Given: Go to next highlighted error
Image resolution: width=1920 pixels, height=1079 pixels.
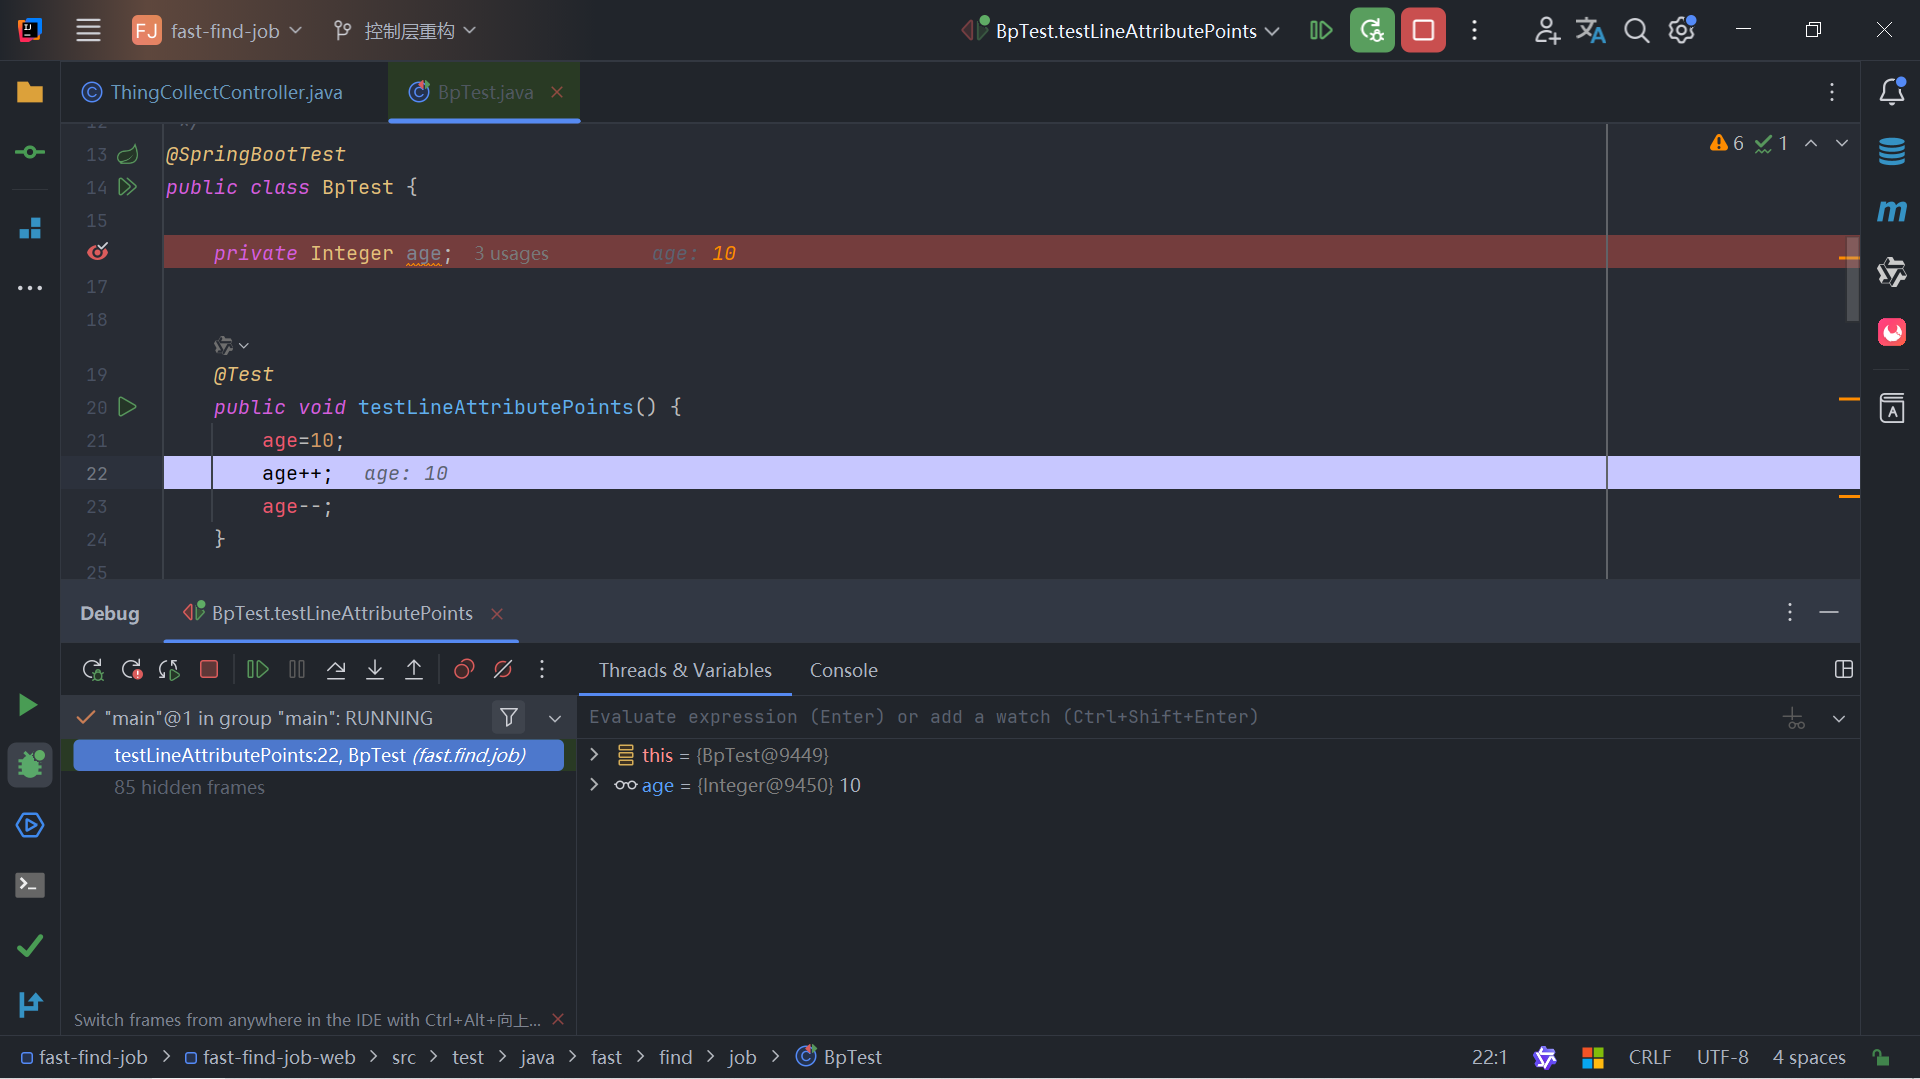Looking at the screenshot, I should (1842, 144).
